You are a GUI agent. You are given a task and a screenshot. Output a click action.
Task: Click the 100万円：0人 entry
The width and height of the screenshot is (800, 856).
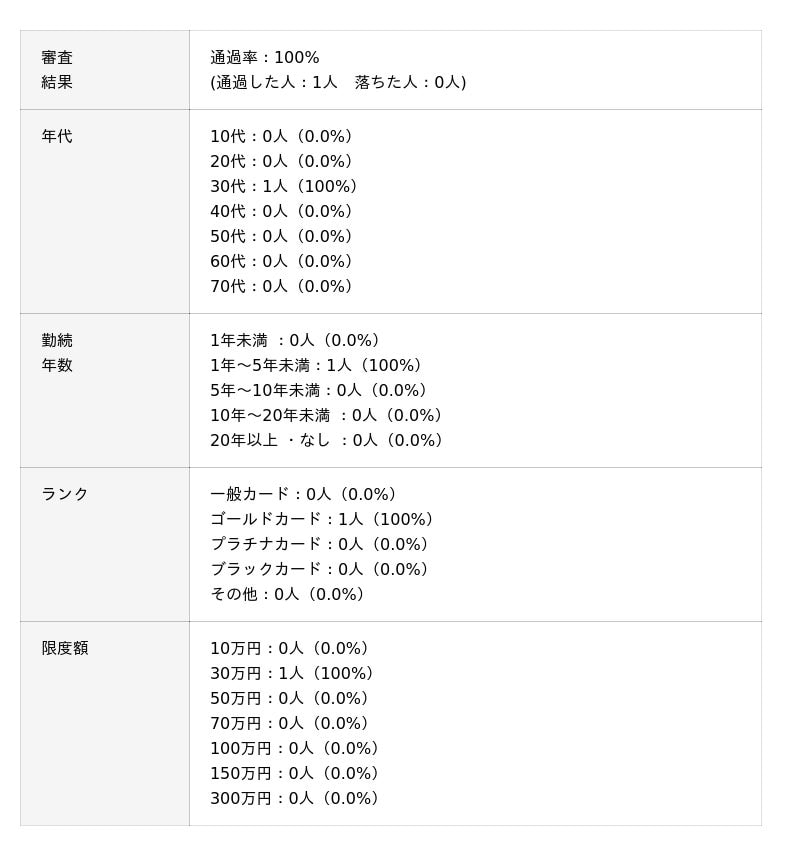(x=298, y=749)
